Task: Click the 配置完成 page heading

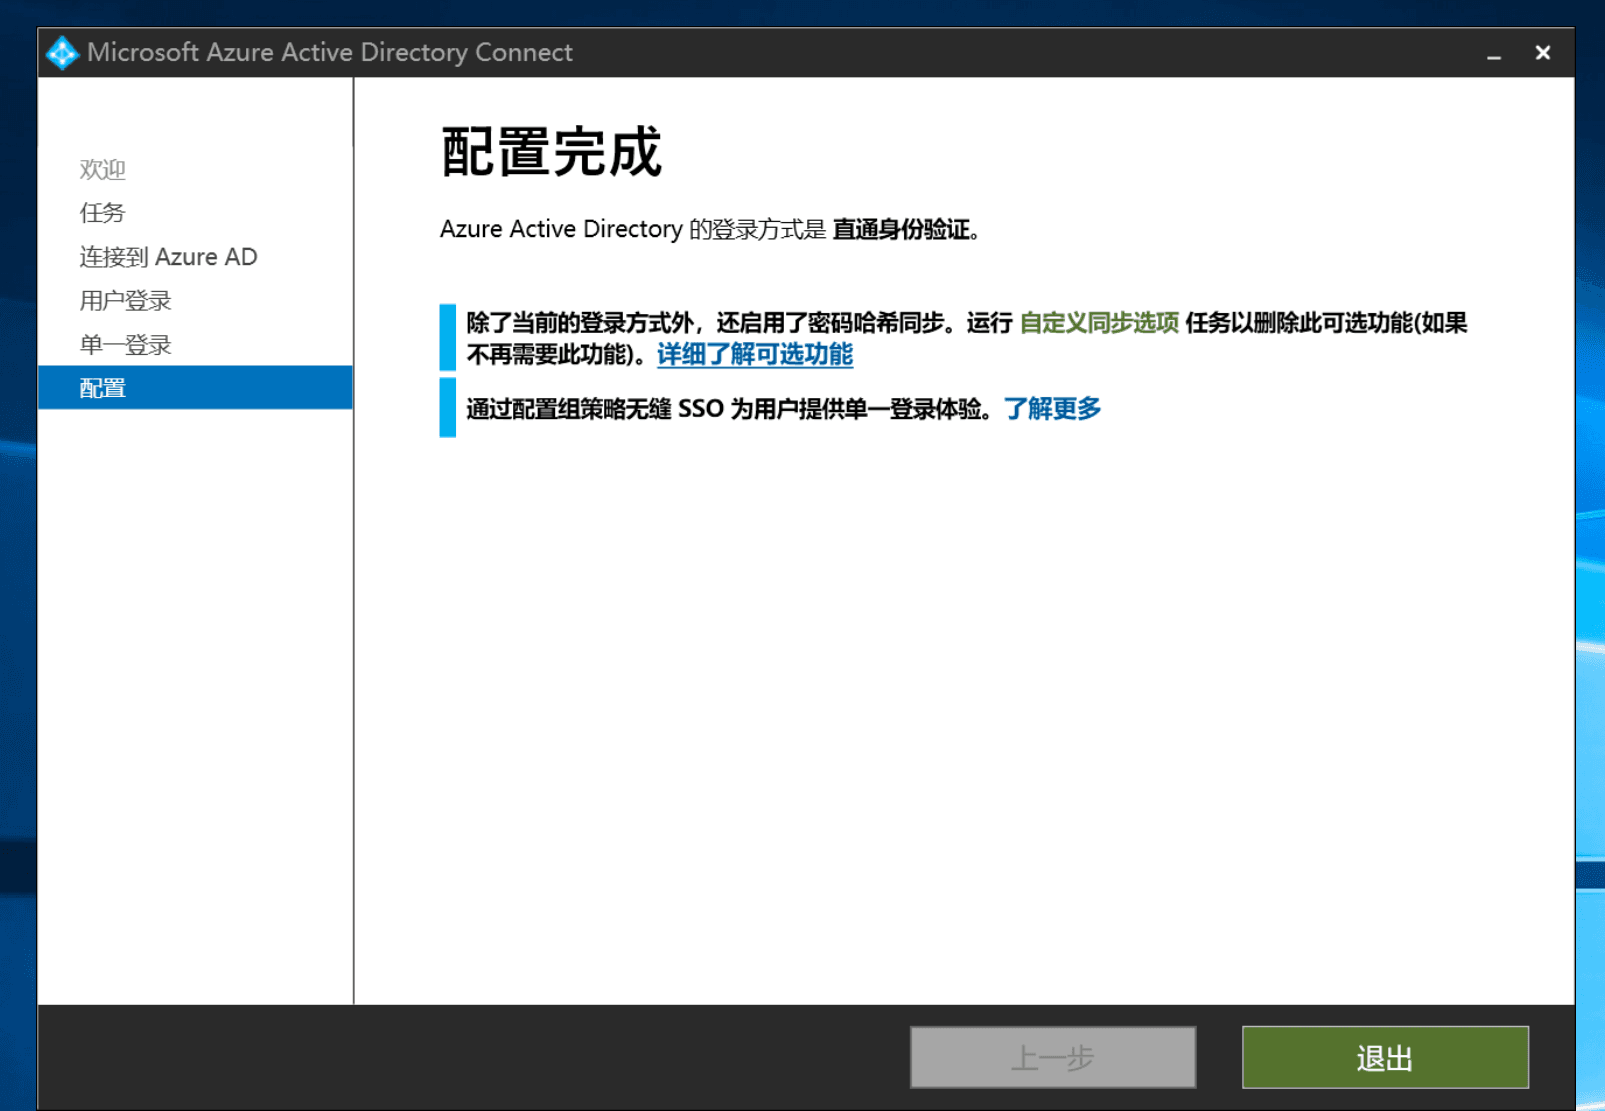Action: point(551,152)
